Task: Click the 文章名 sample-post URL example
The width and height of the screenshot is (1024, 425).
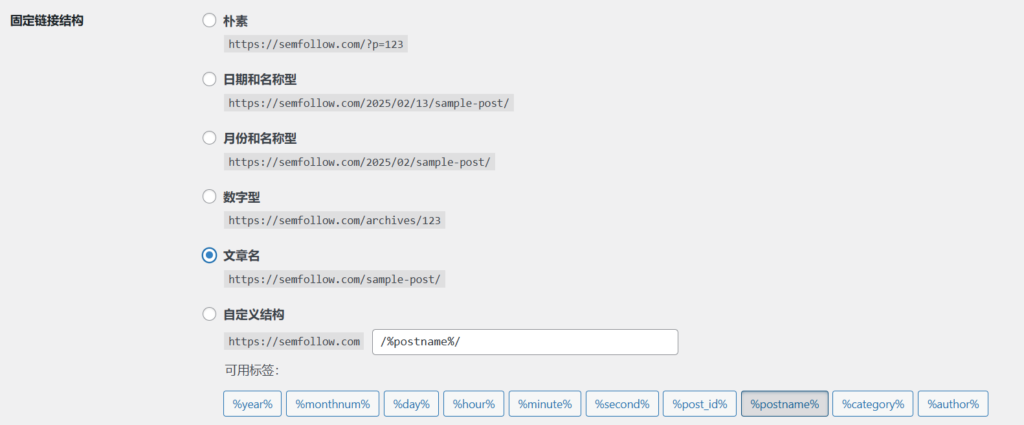Action: 334,279
